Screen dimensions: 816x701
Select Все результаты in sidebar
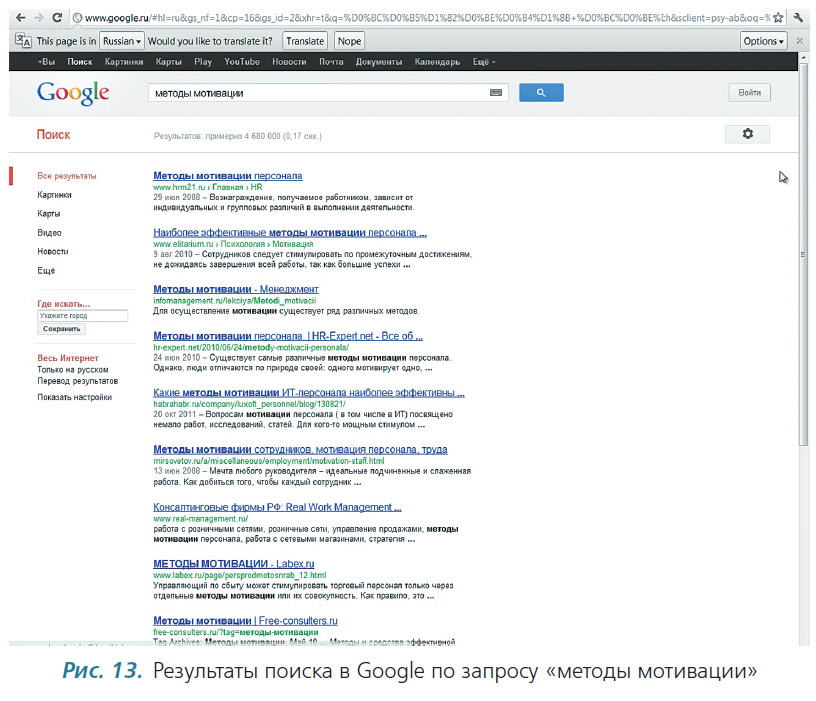coord(67,176)
